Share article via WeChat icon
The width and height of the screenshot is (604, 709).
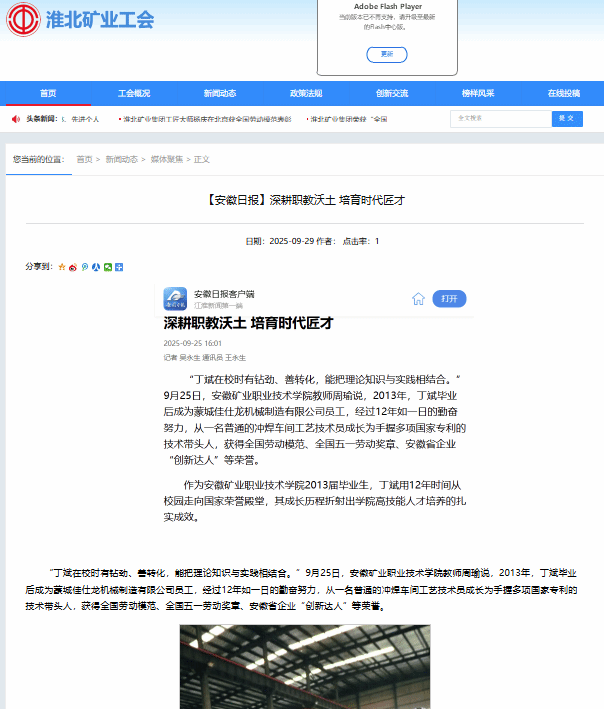(108, 267)
